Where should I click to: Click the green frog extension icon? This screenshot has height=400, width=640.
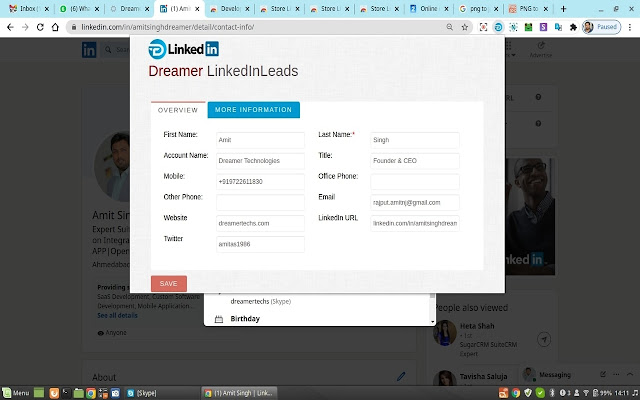coord(529,27)
